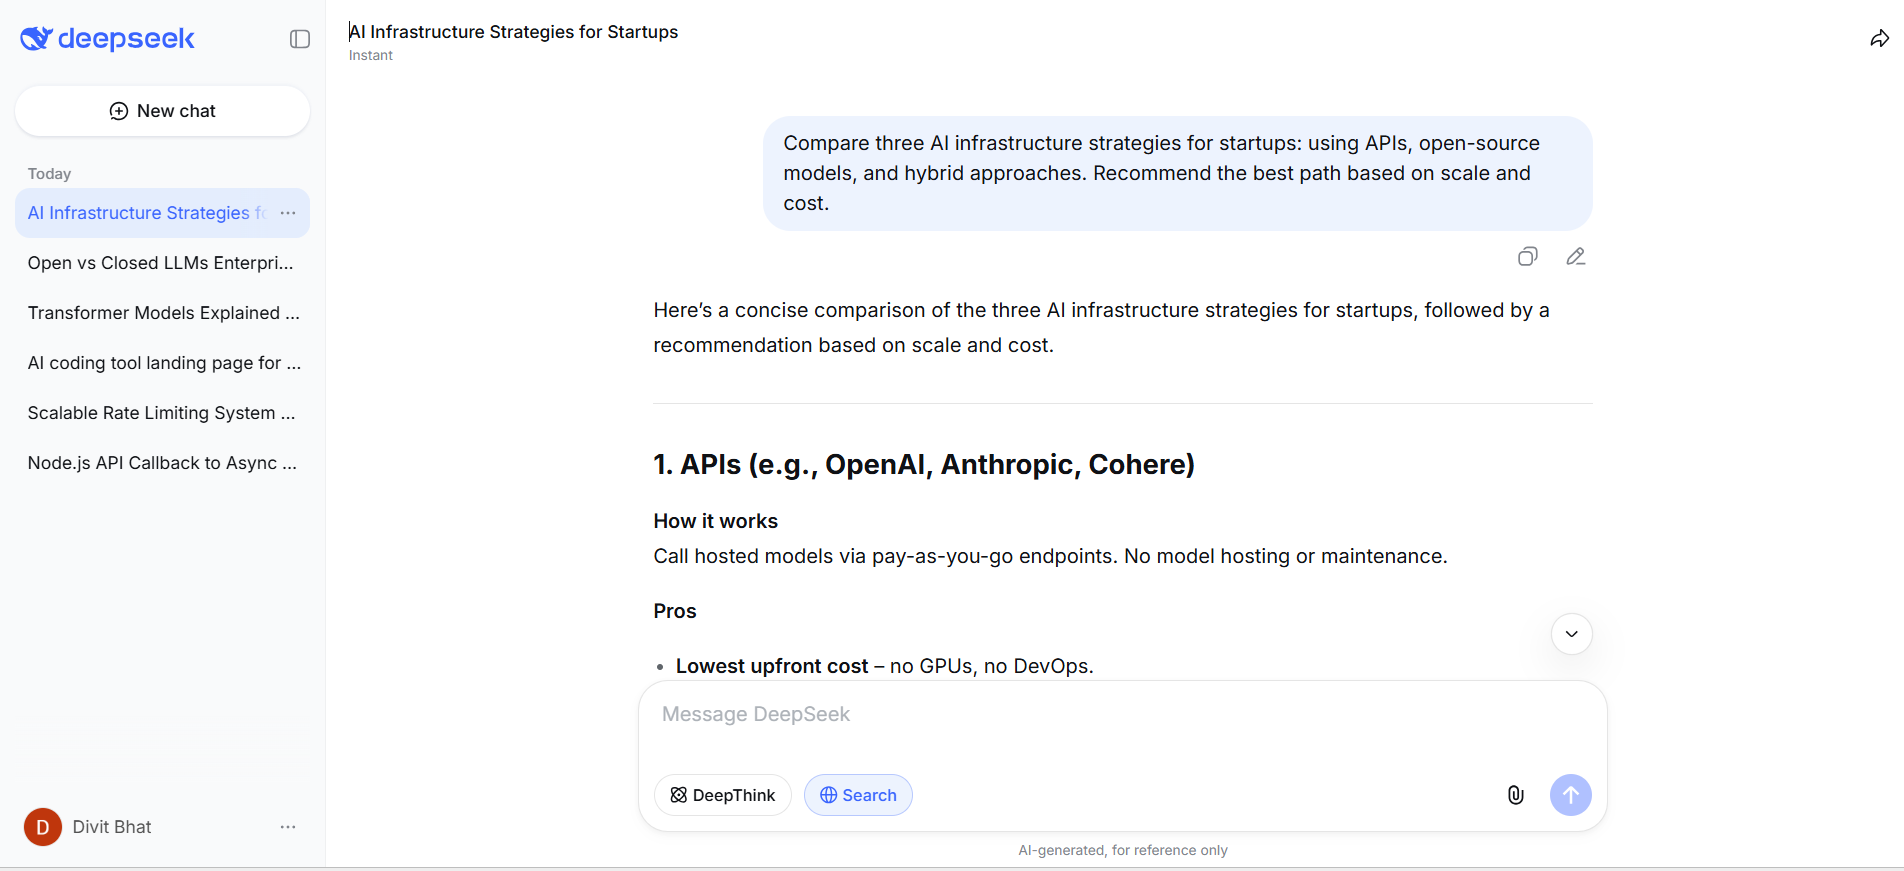This screenshot has height=871, width=1904.
Task: Toggle the Search mode
Action: (858, 795)
